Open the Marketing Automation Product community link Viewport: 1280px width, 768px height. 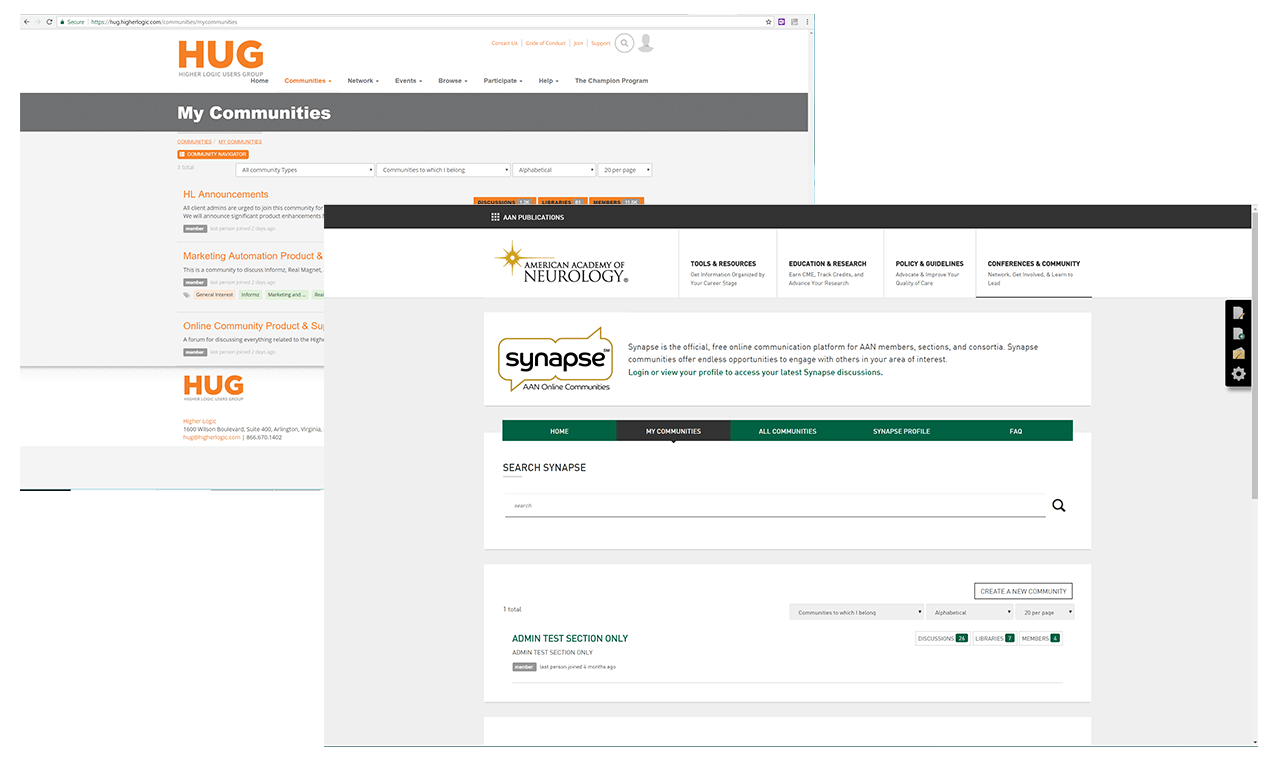[253, 256]
